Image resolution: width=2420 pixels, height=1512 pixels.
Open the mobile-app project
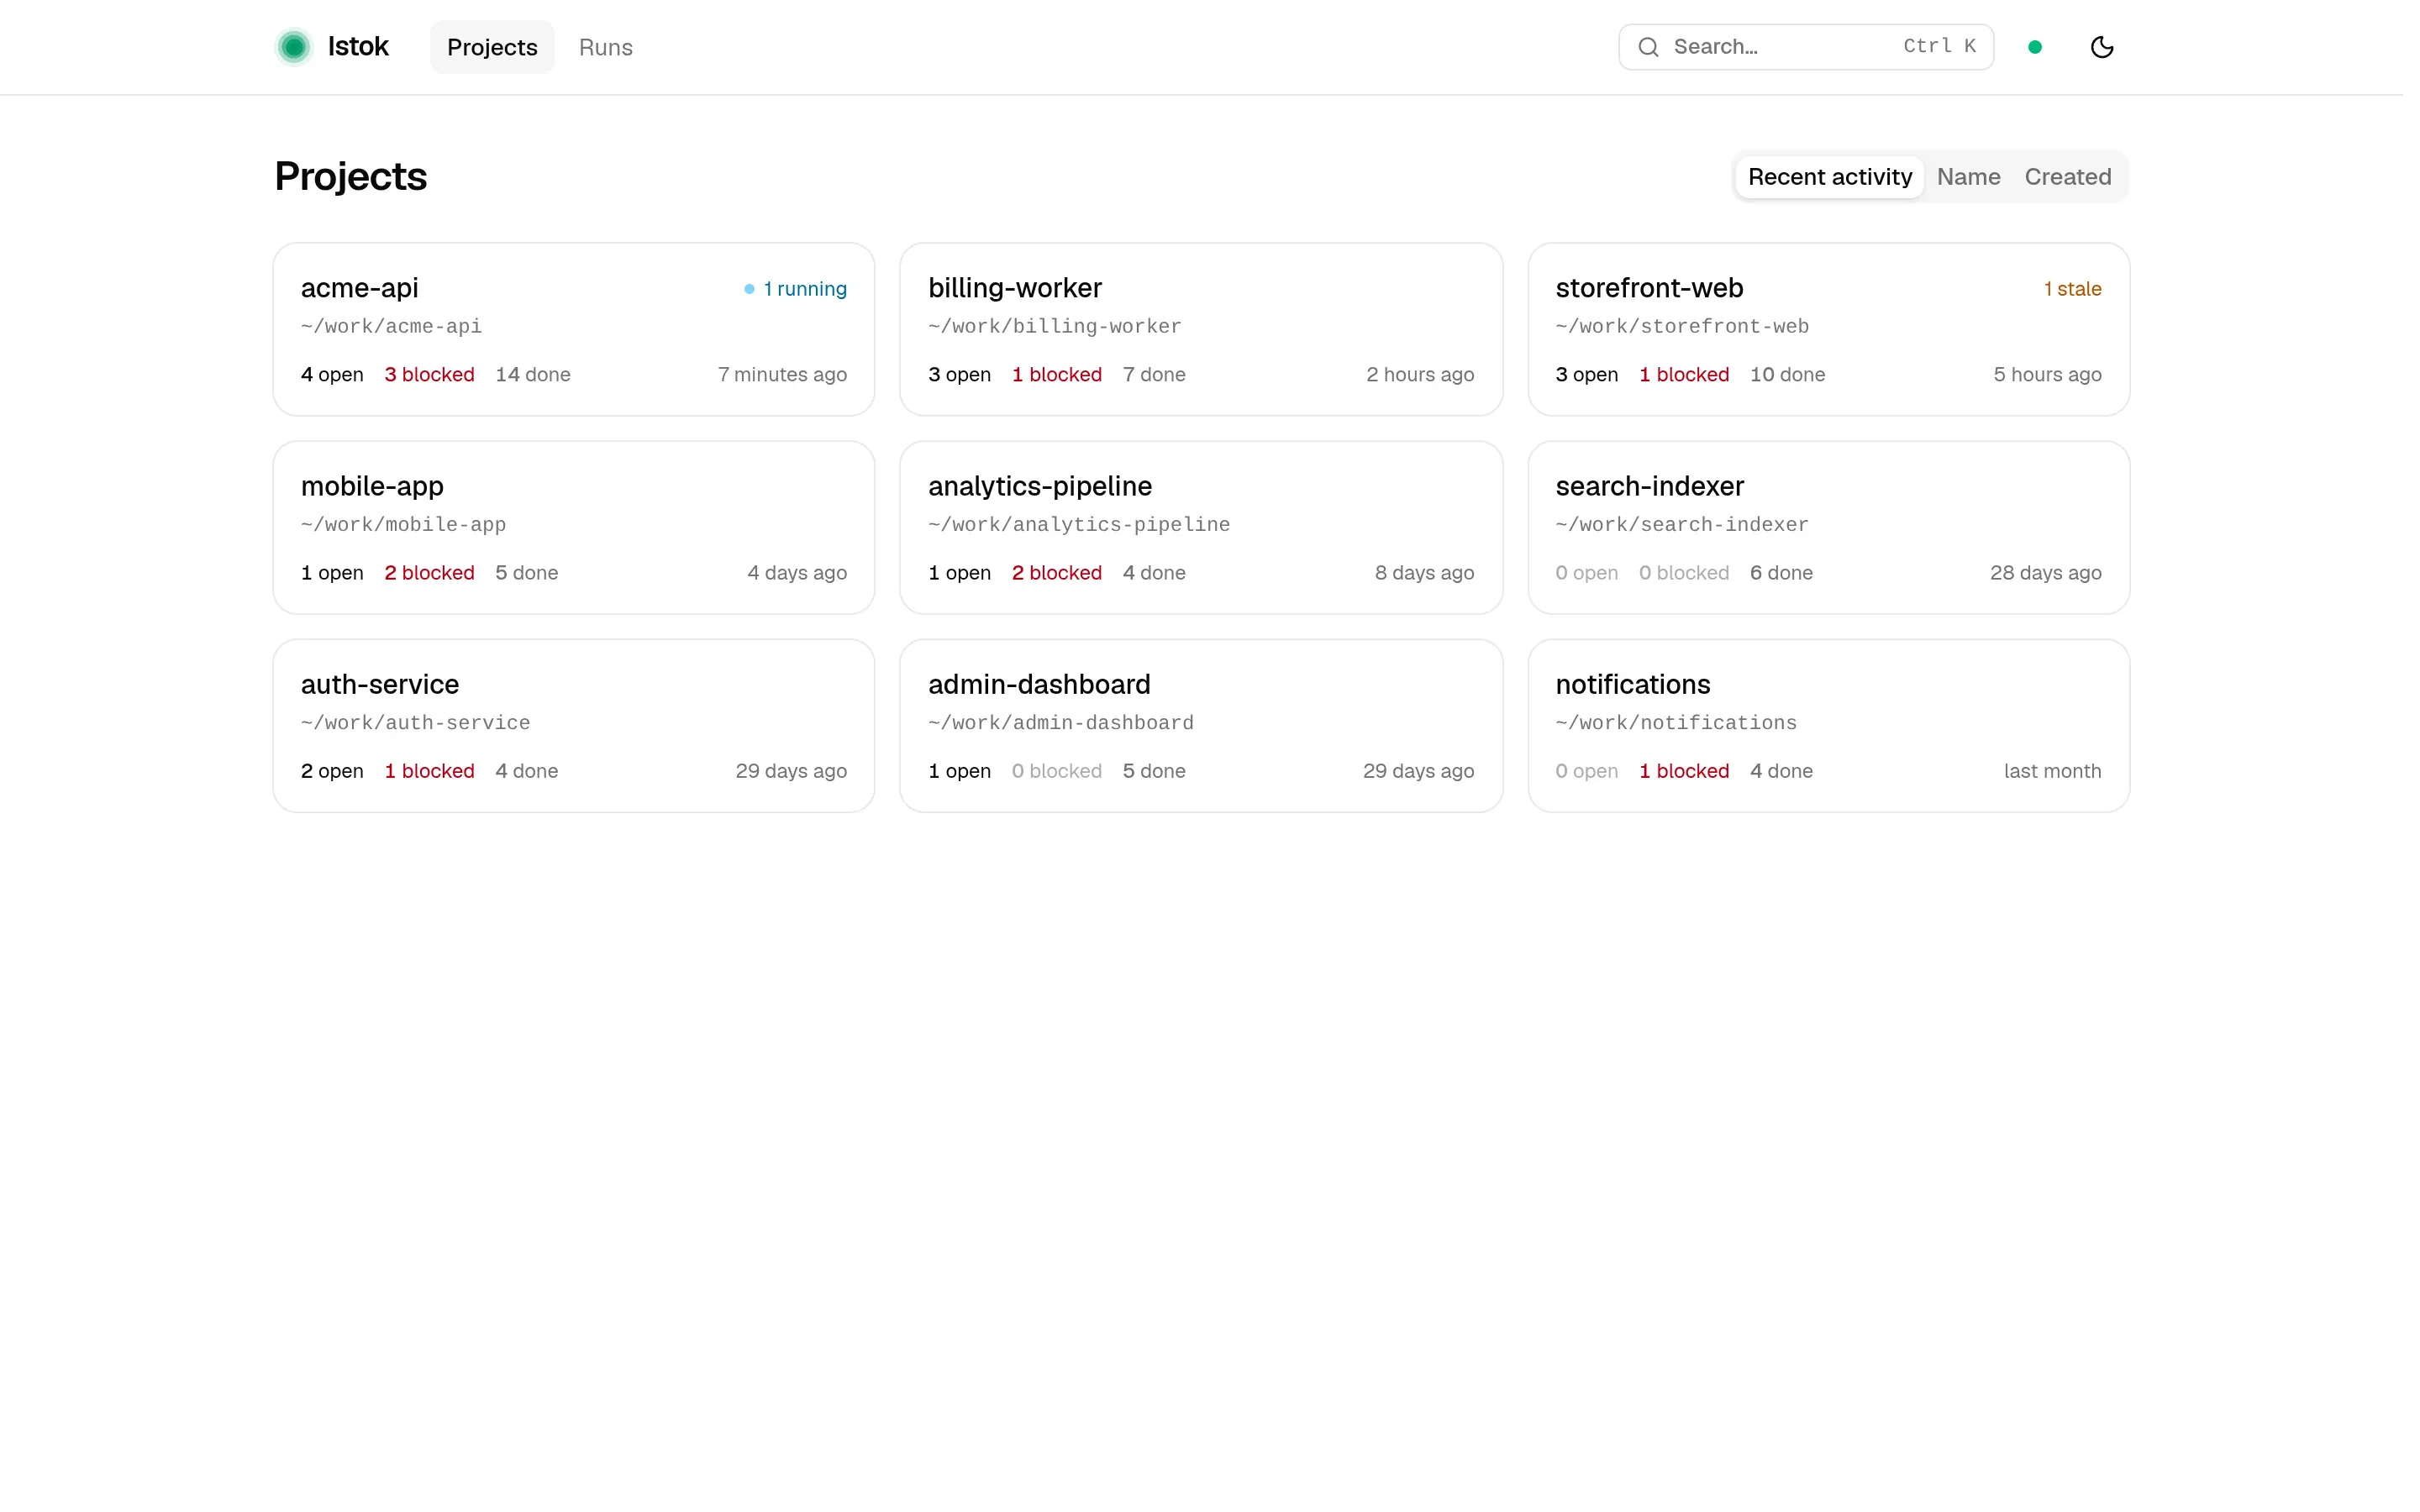pos(574,527)
